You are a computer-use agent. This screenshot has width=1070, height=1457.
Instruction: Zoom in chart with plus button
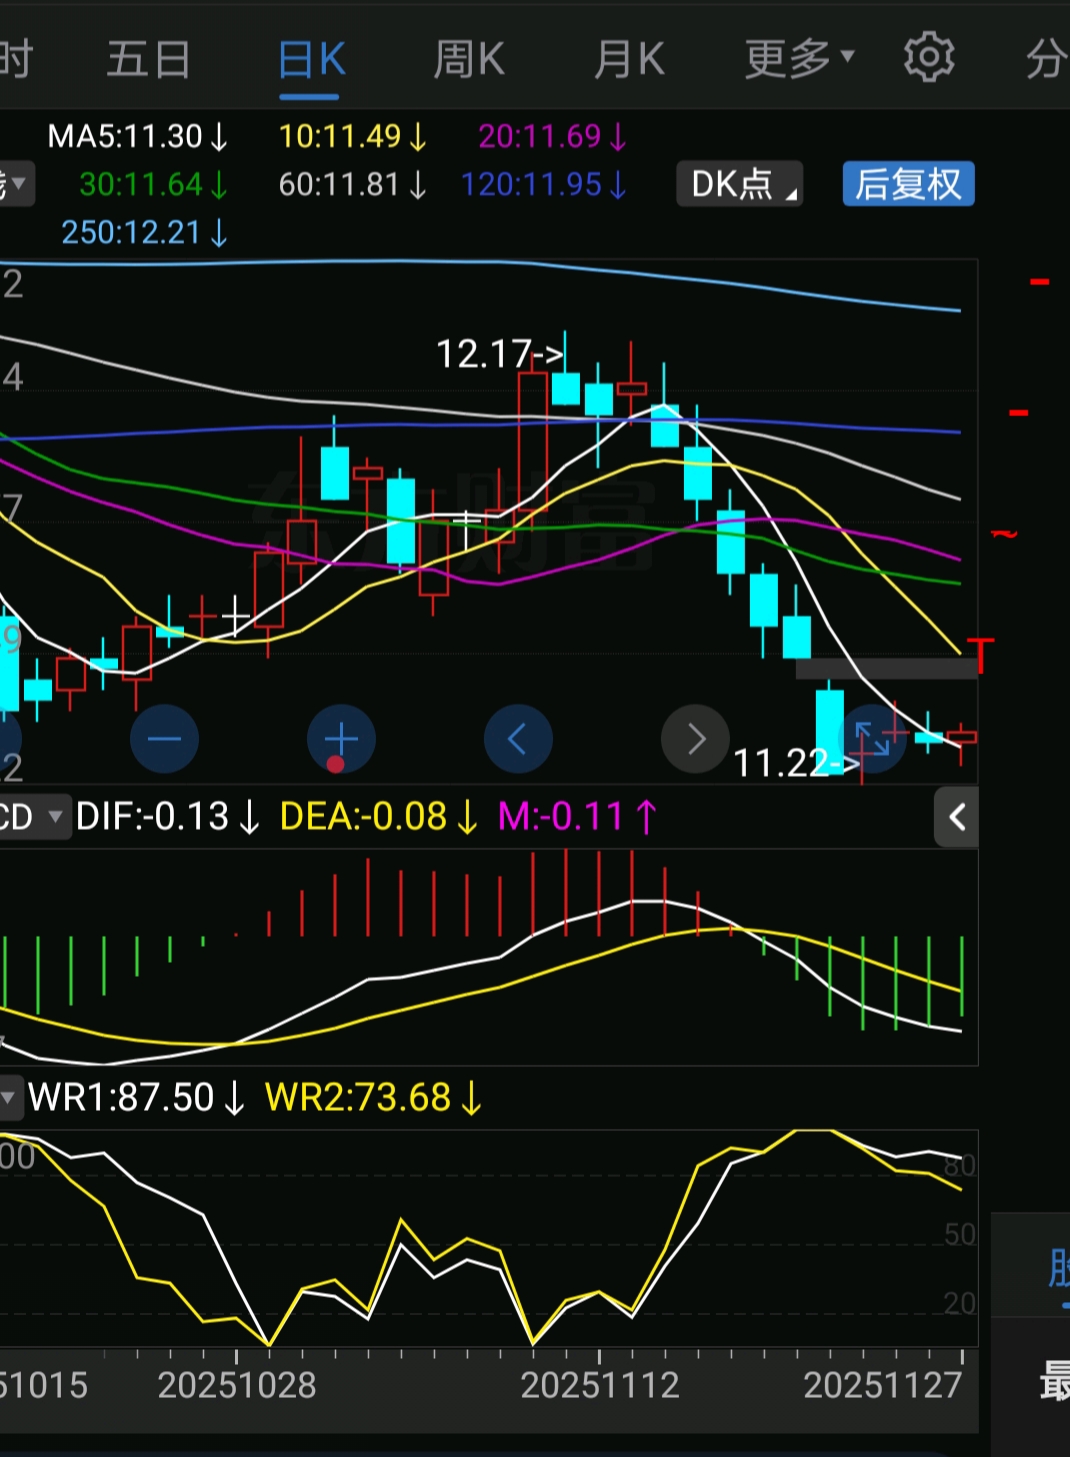coord(341,739)
